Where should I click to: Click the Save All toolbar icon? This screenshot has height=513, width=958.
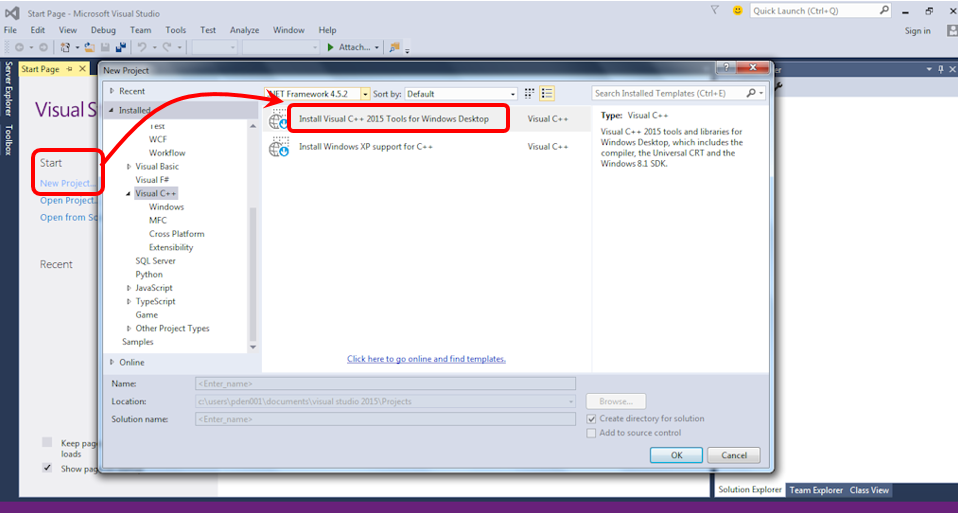[120, 47]
